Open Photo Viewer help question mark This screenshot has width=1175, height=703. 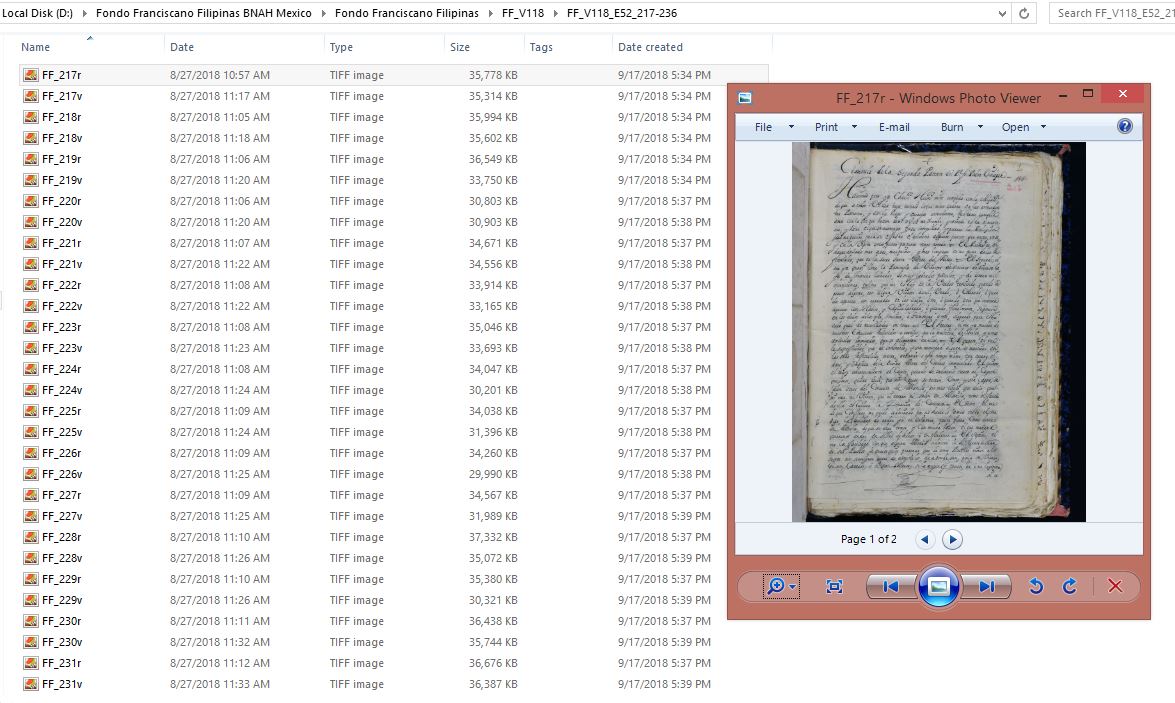1124,127
